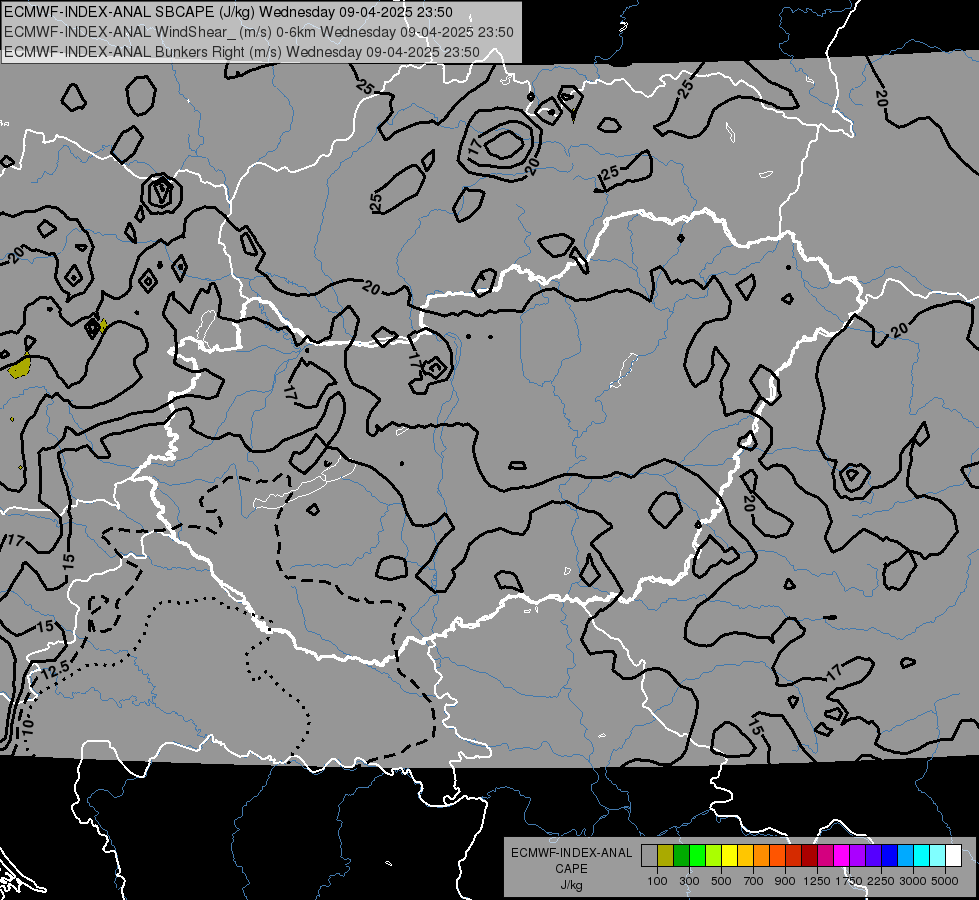
Task: Click the pure yellow legend swatch
Action: 729,855
